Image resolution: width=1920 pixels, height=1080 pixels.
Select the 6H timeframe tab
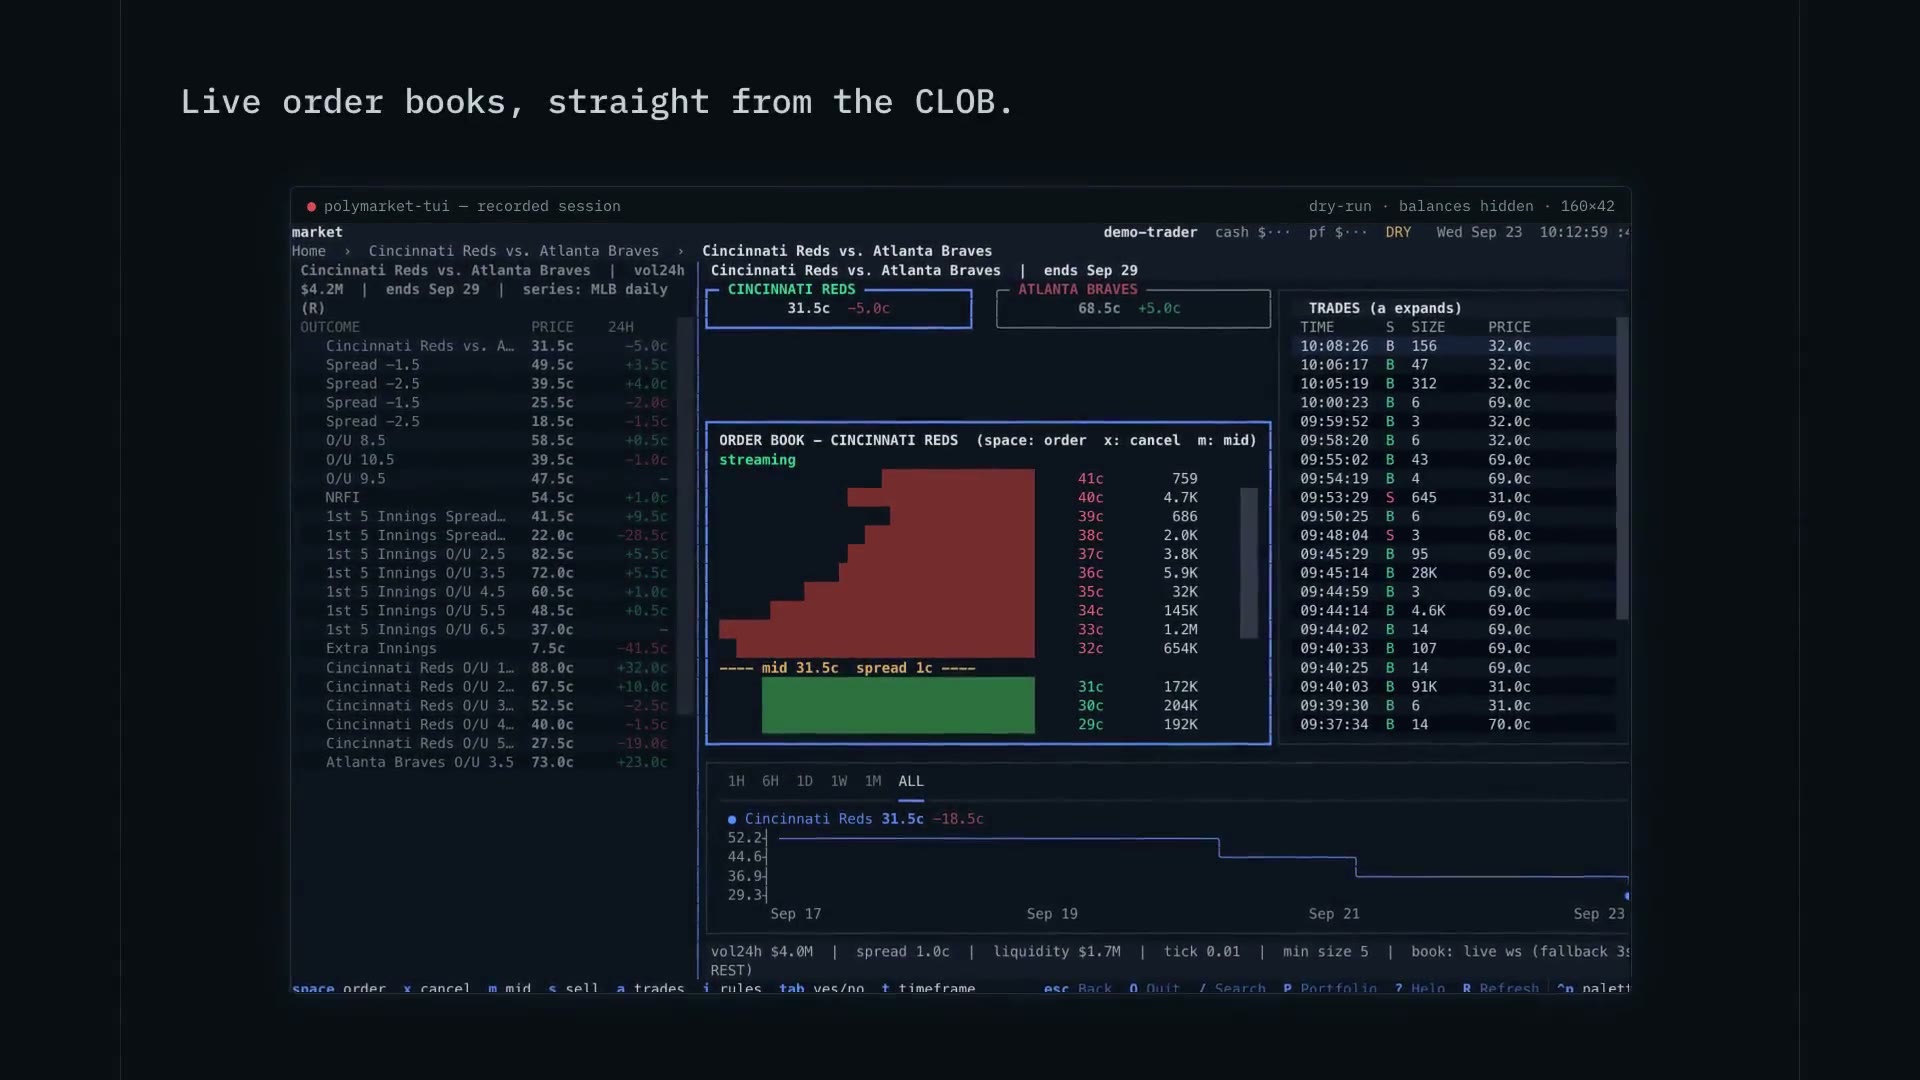pyautogui.click(x=770, y=781)
